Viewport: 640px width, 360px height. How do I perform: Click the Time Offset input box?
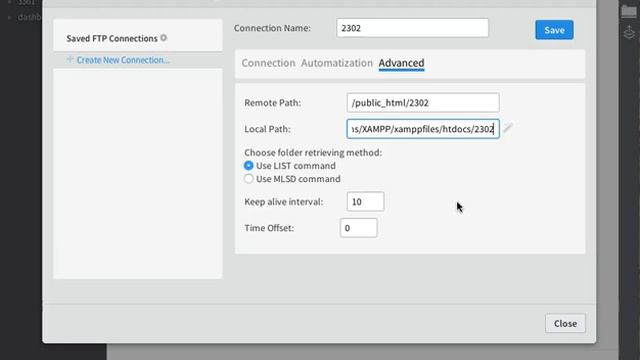[358, 228]
